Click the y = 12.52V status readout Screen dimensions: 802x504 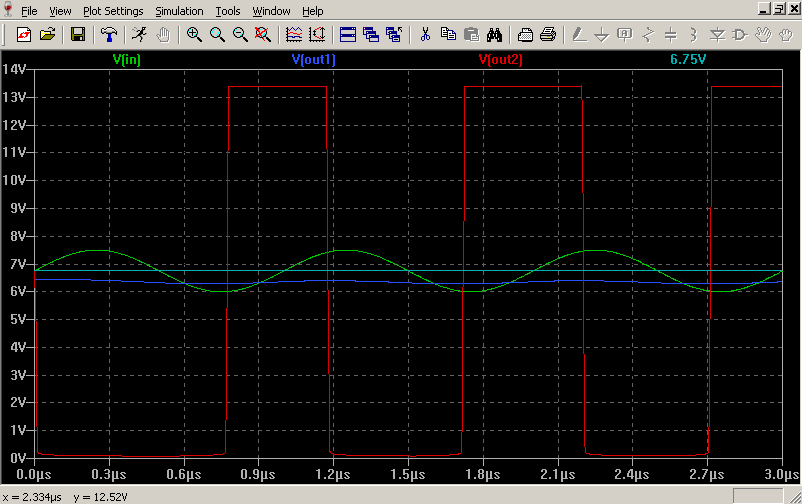tap(100, 497)
